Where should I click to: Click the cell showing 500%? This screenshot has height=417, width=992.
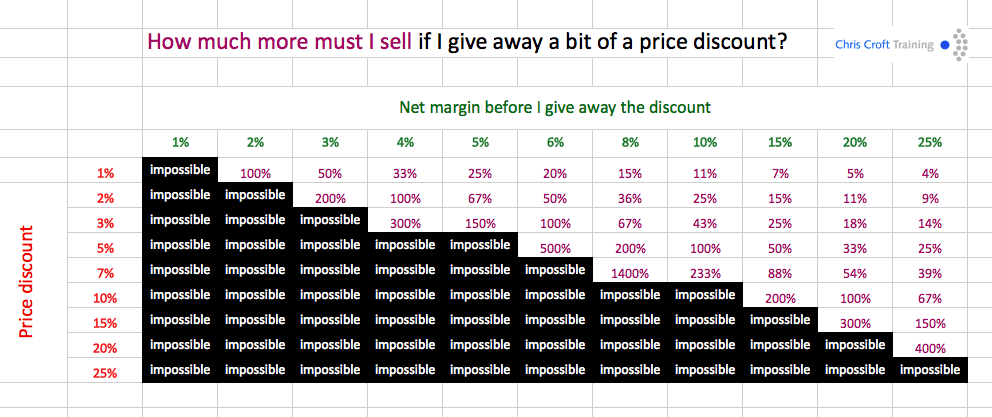(x=555, y=246)
